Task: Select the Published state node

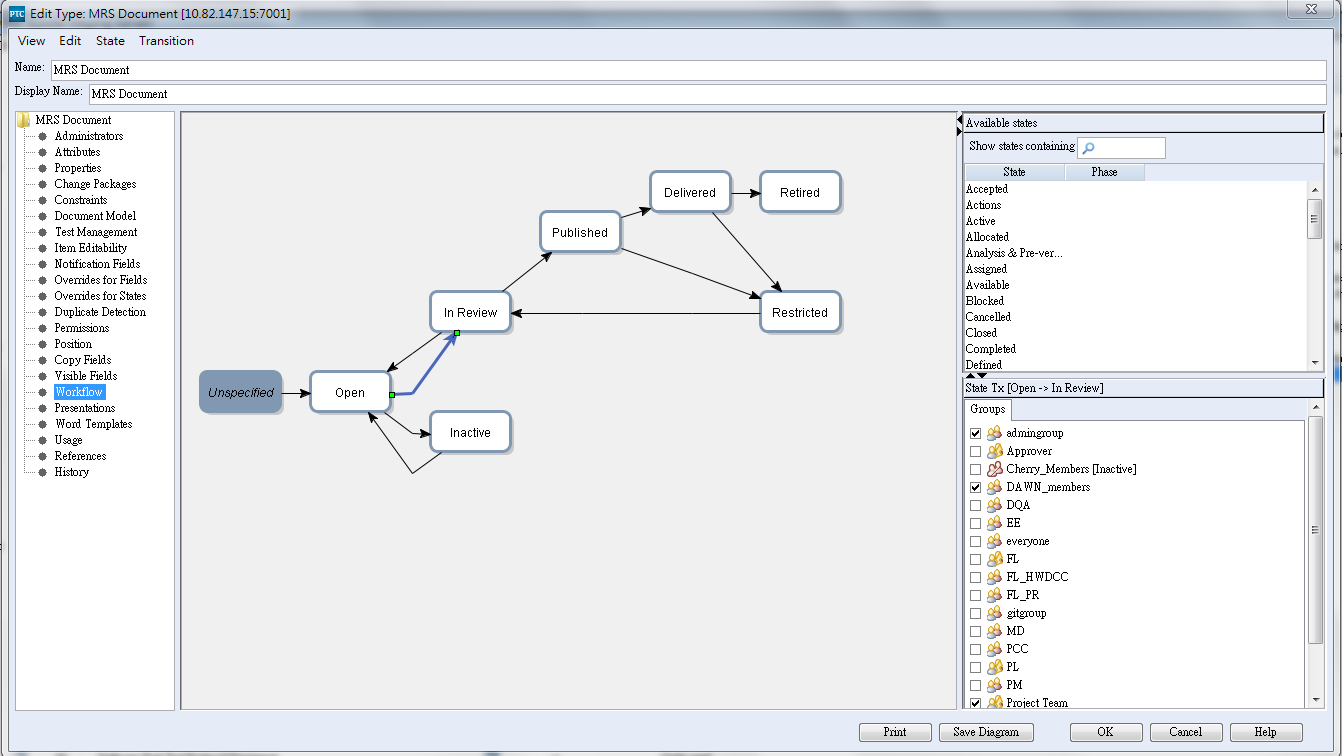Action: (x=580, y=232)
